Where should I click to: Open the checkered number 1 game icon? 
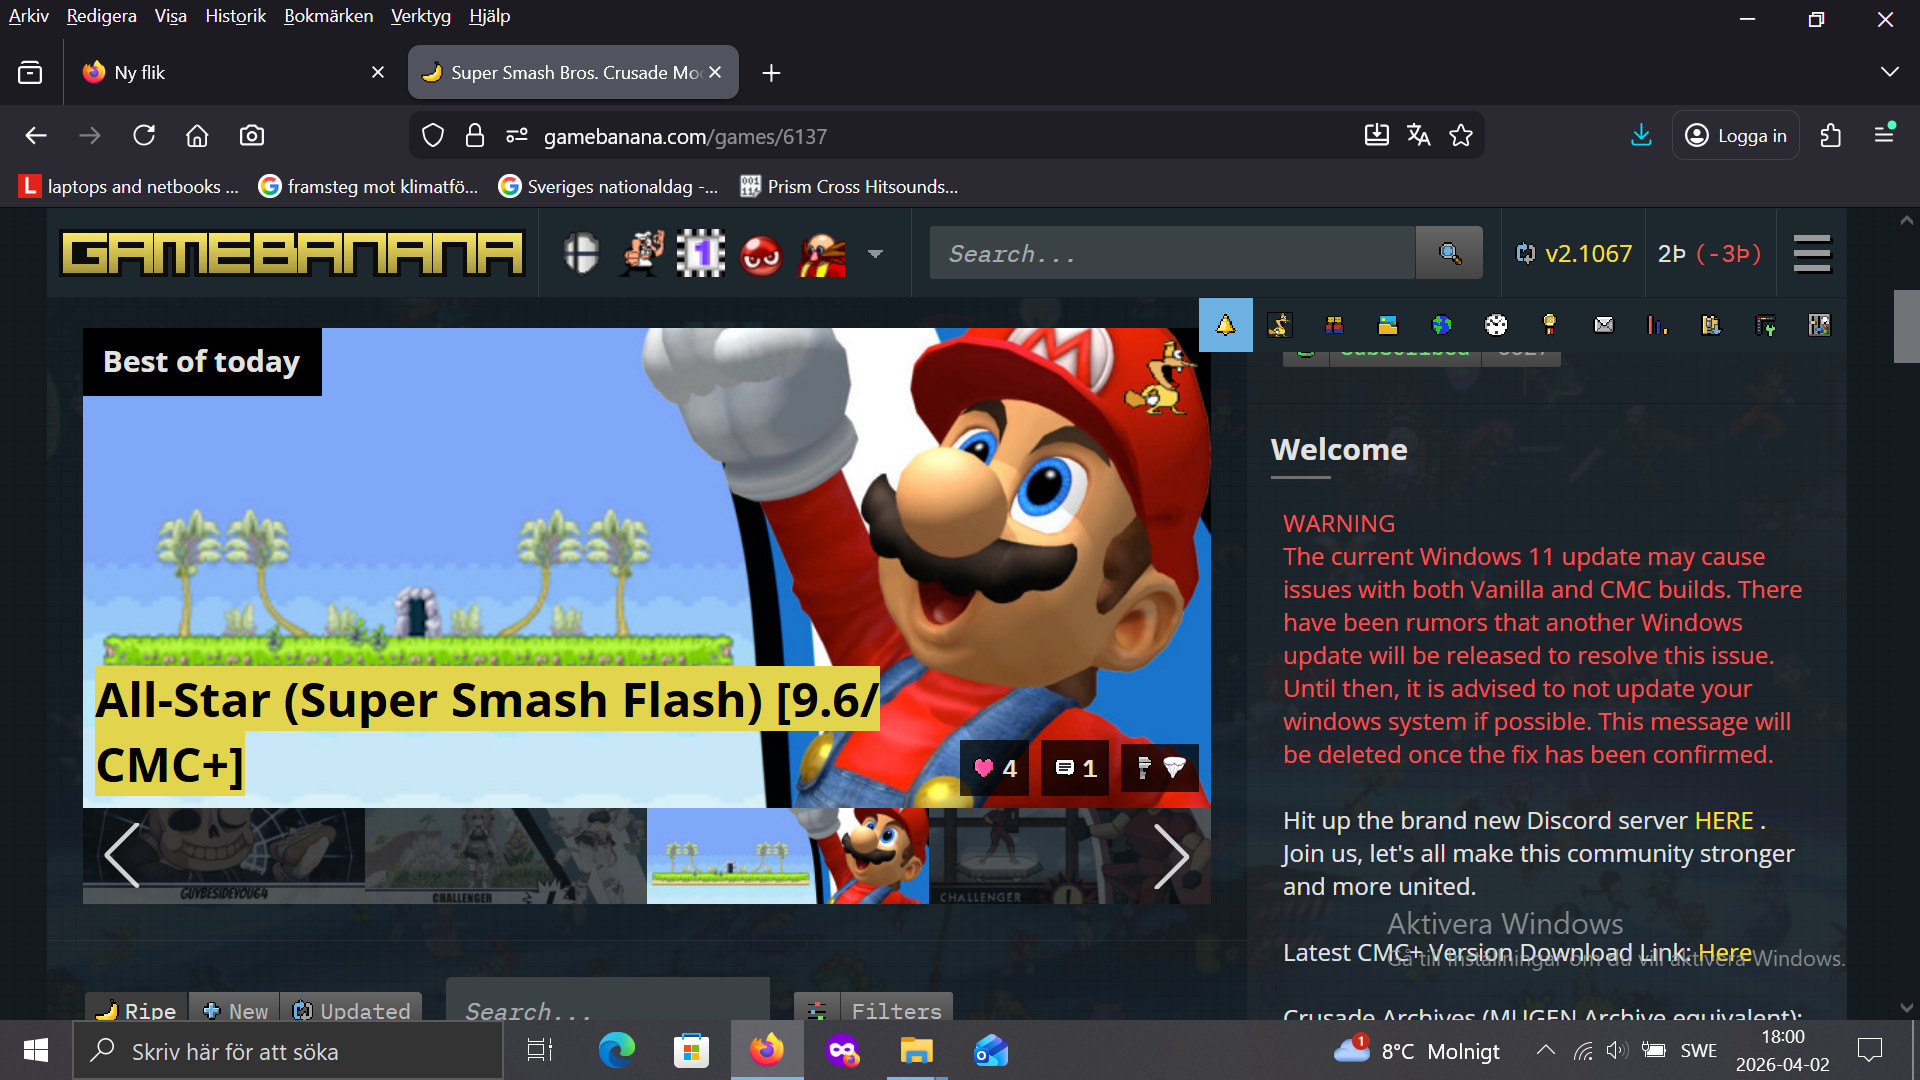[x=701, y=254]
